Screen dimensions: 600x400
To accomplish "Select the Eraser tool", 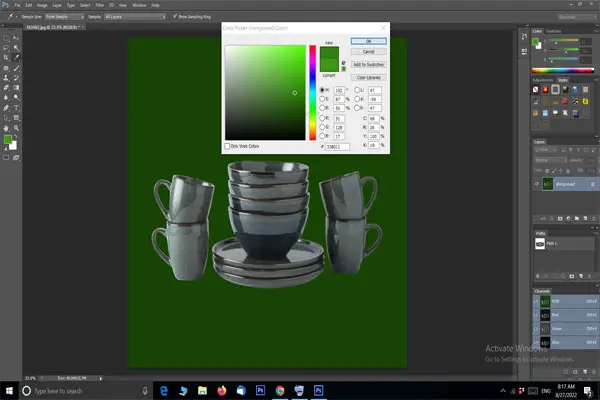I will [6, 88].
